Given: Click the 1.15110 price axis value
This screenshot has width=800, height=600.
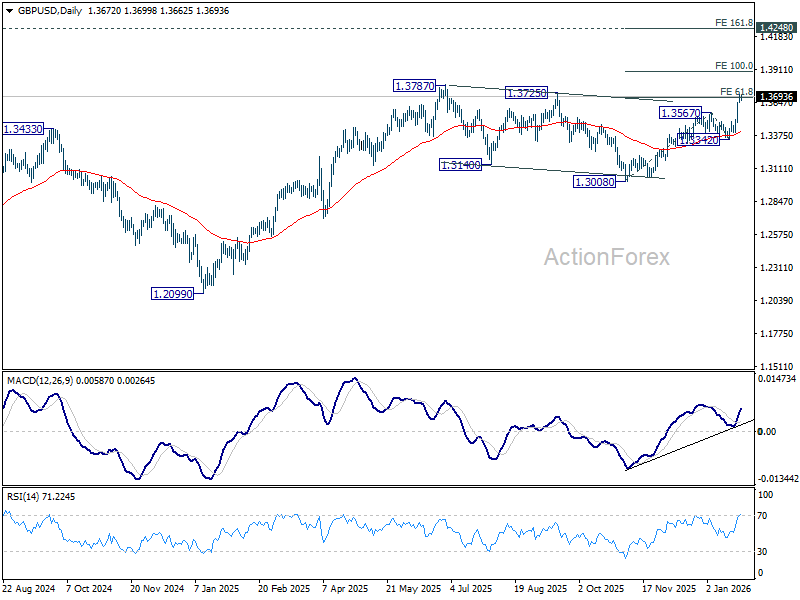Looking at the screenshot, I should pyautogui.click(x=777, y=366).
